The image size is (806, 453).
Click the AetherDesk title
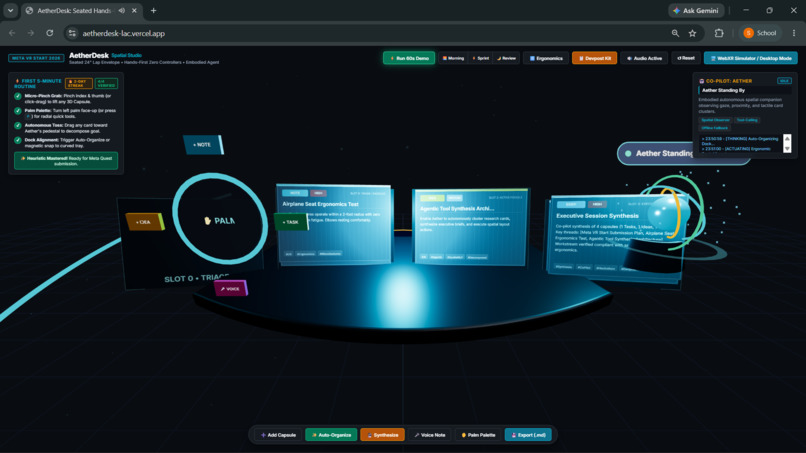[89, 55]
